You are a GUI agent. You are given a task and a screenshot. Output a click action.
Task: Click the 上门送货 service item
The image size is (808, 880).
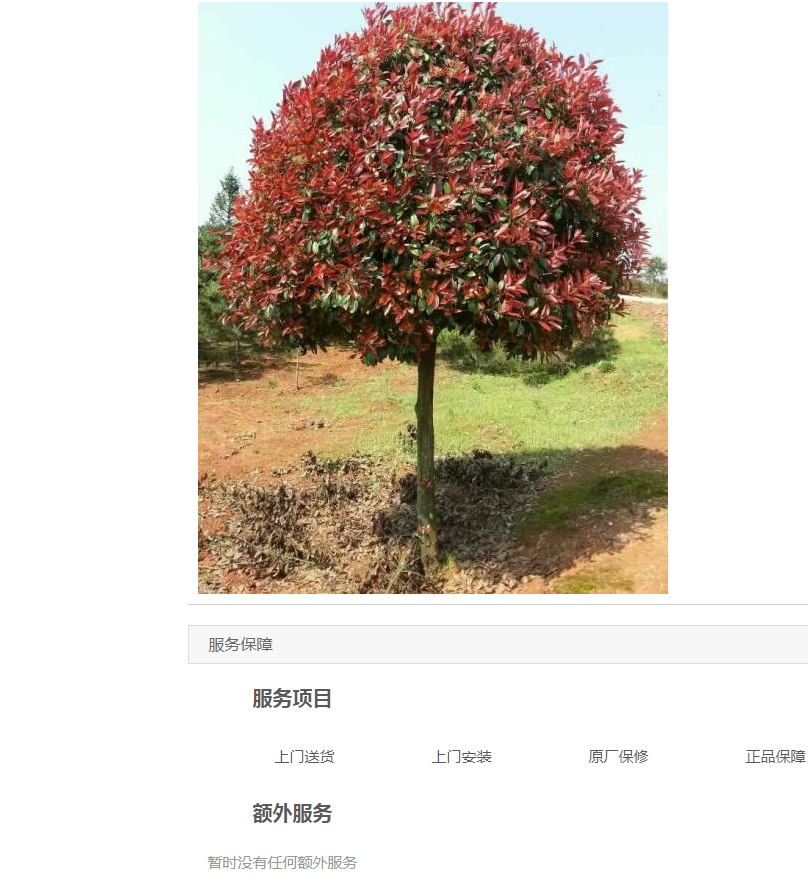click(304, 757)
